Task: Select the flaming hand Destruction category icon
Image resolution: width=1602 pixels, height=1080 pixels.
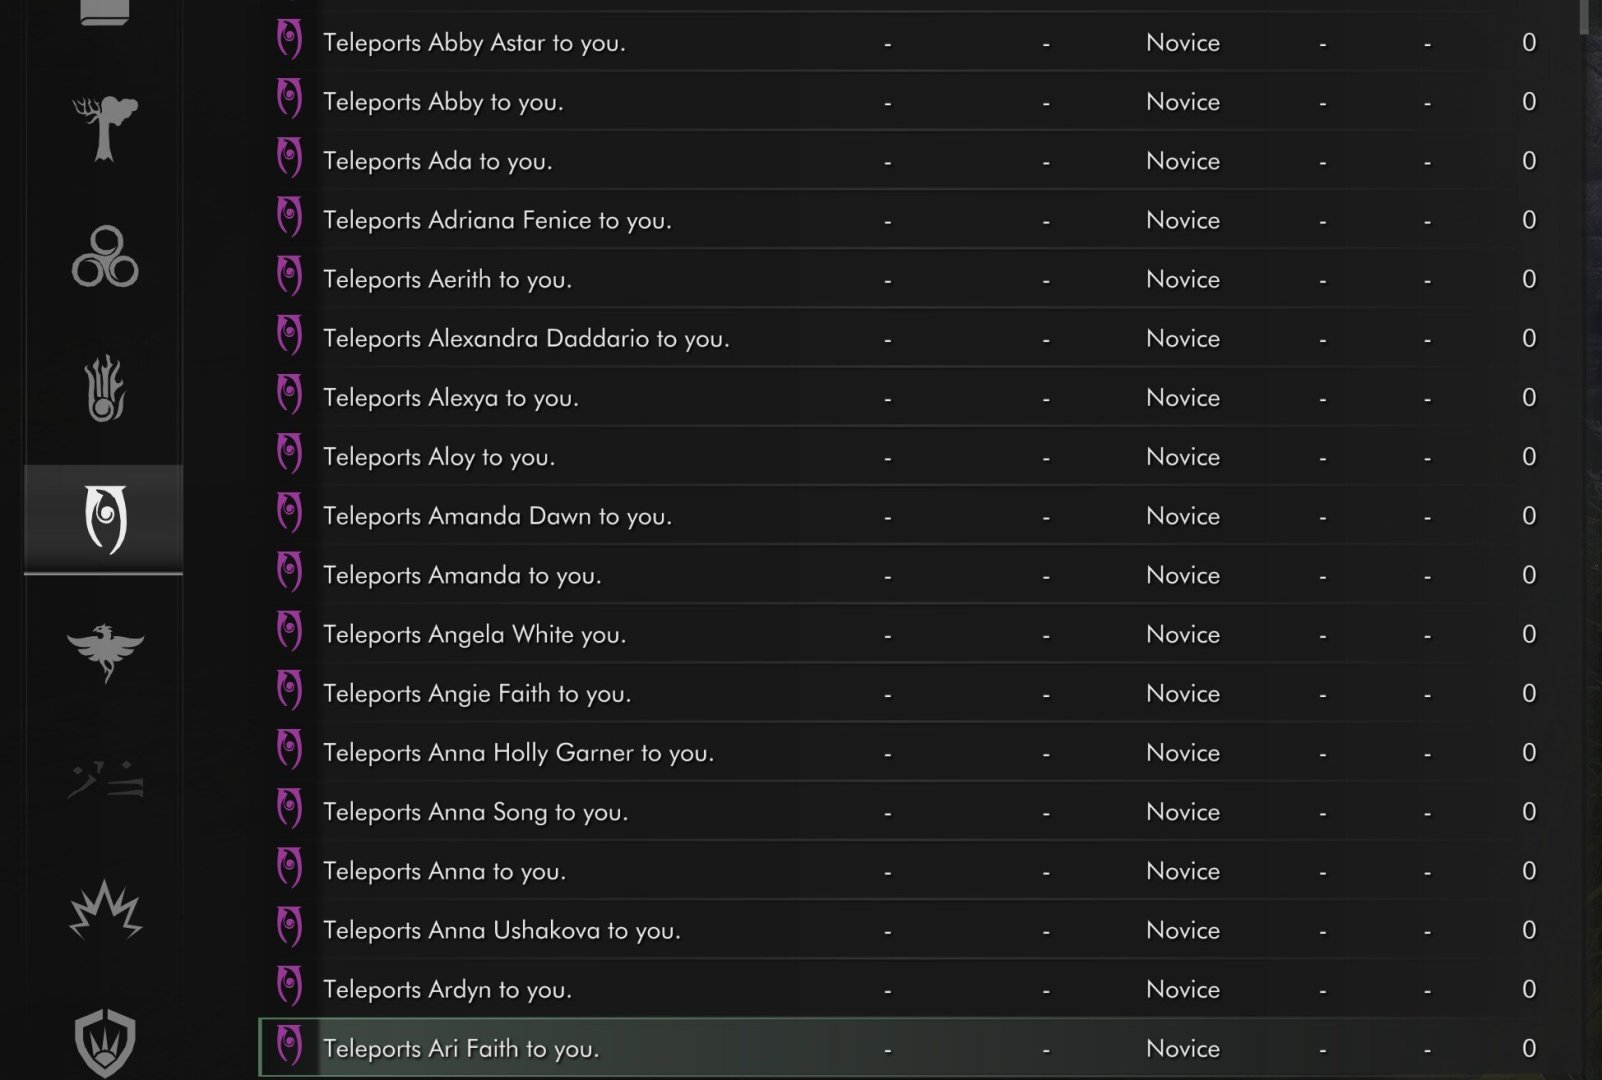Action: [104, 388]
